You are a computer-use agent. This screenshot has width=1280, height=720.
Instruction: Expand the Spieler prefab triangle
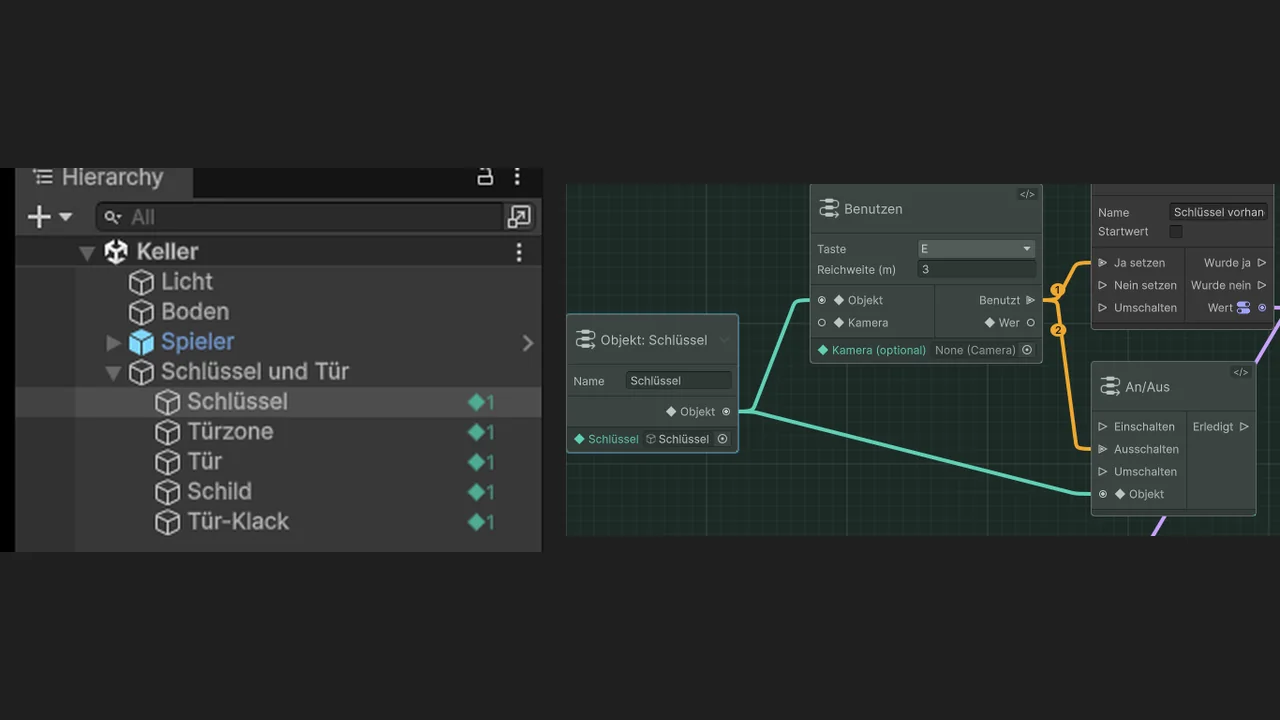point(113,343)
